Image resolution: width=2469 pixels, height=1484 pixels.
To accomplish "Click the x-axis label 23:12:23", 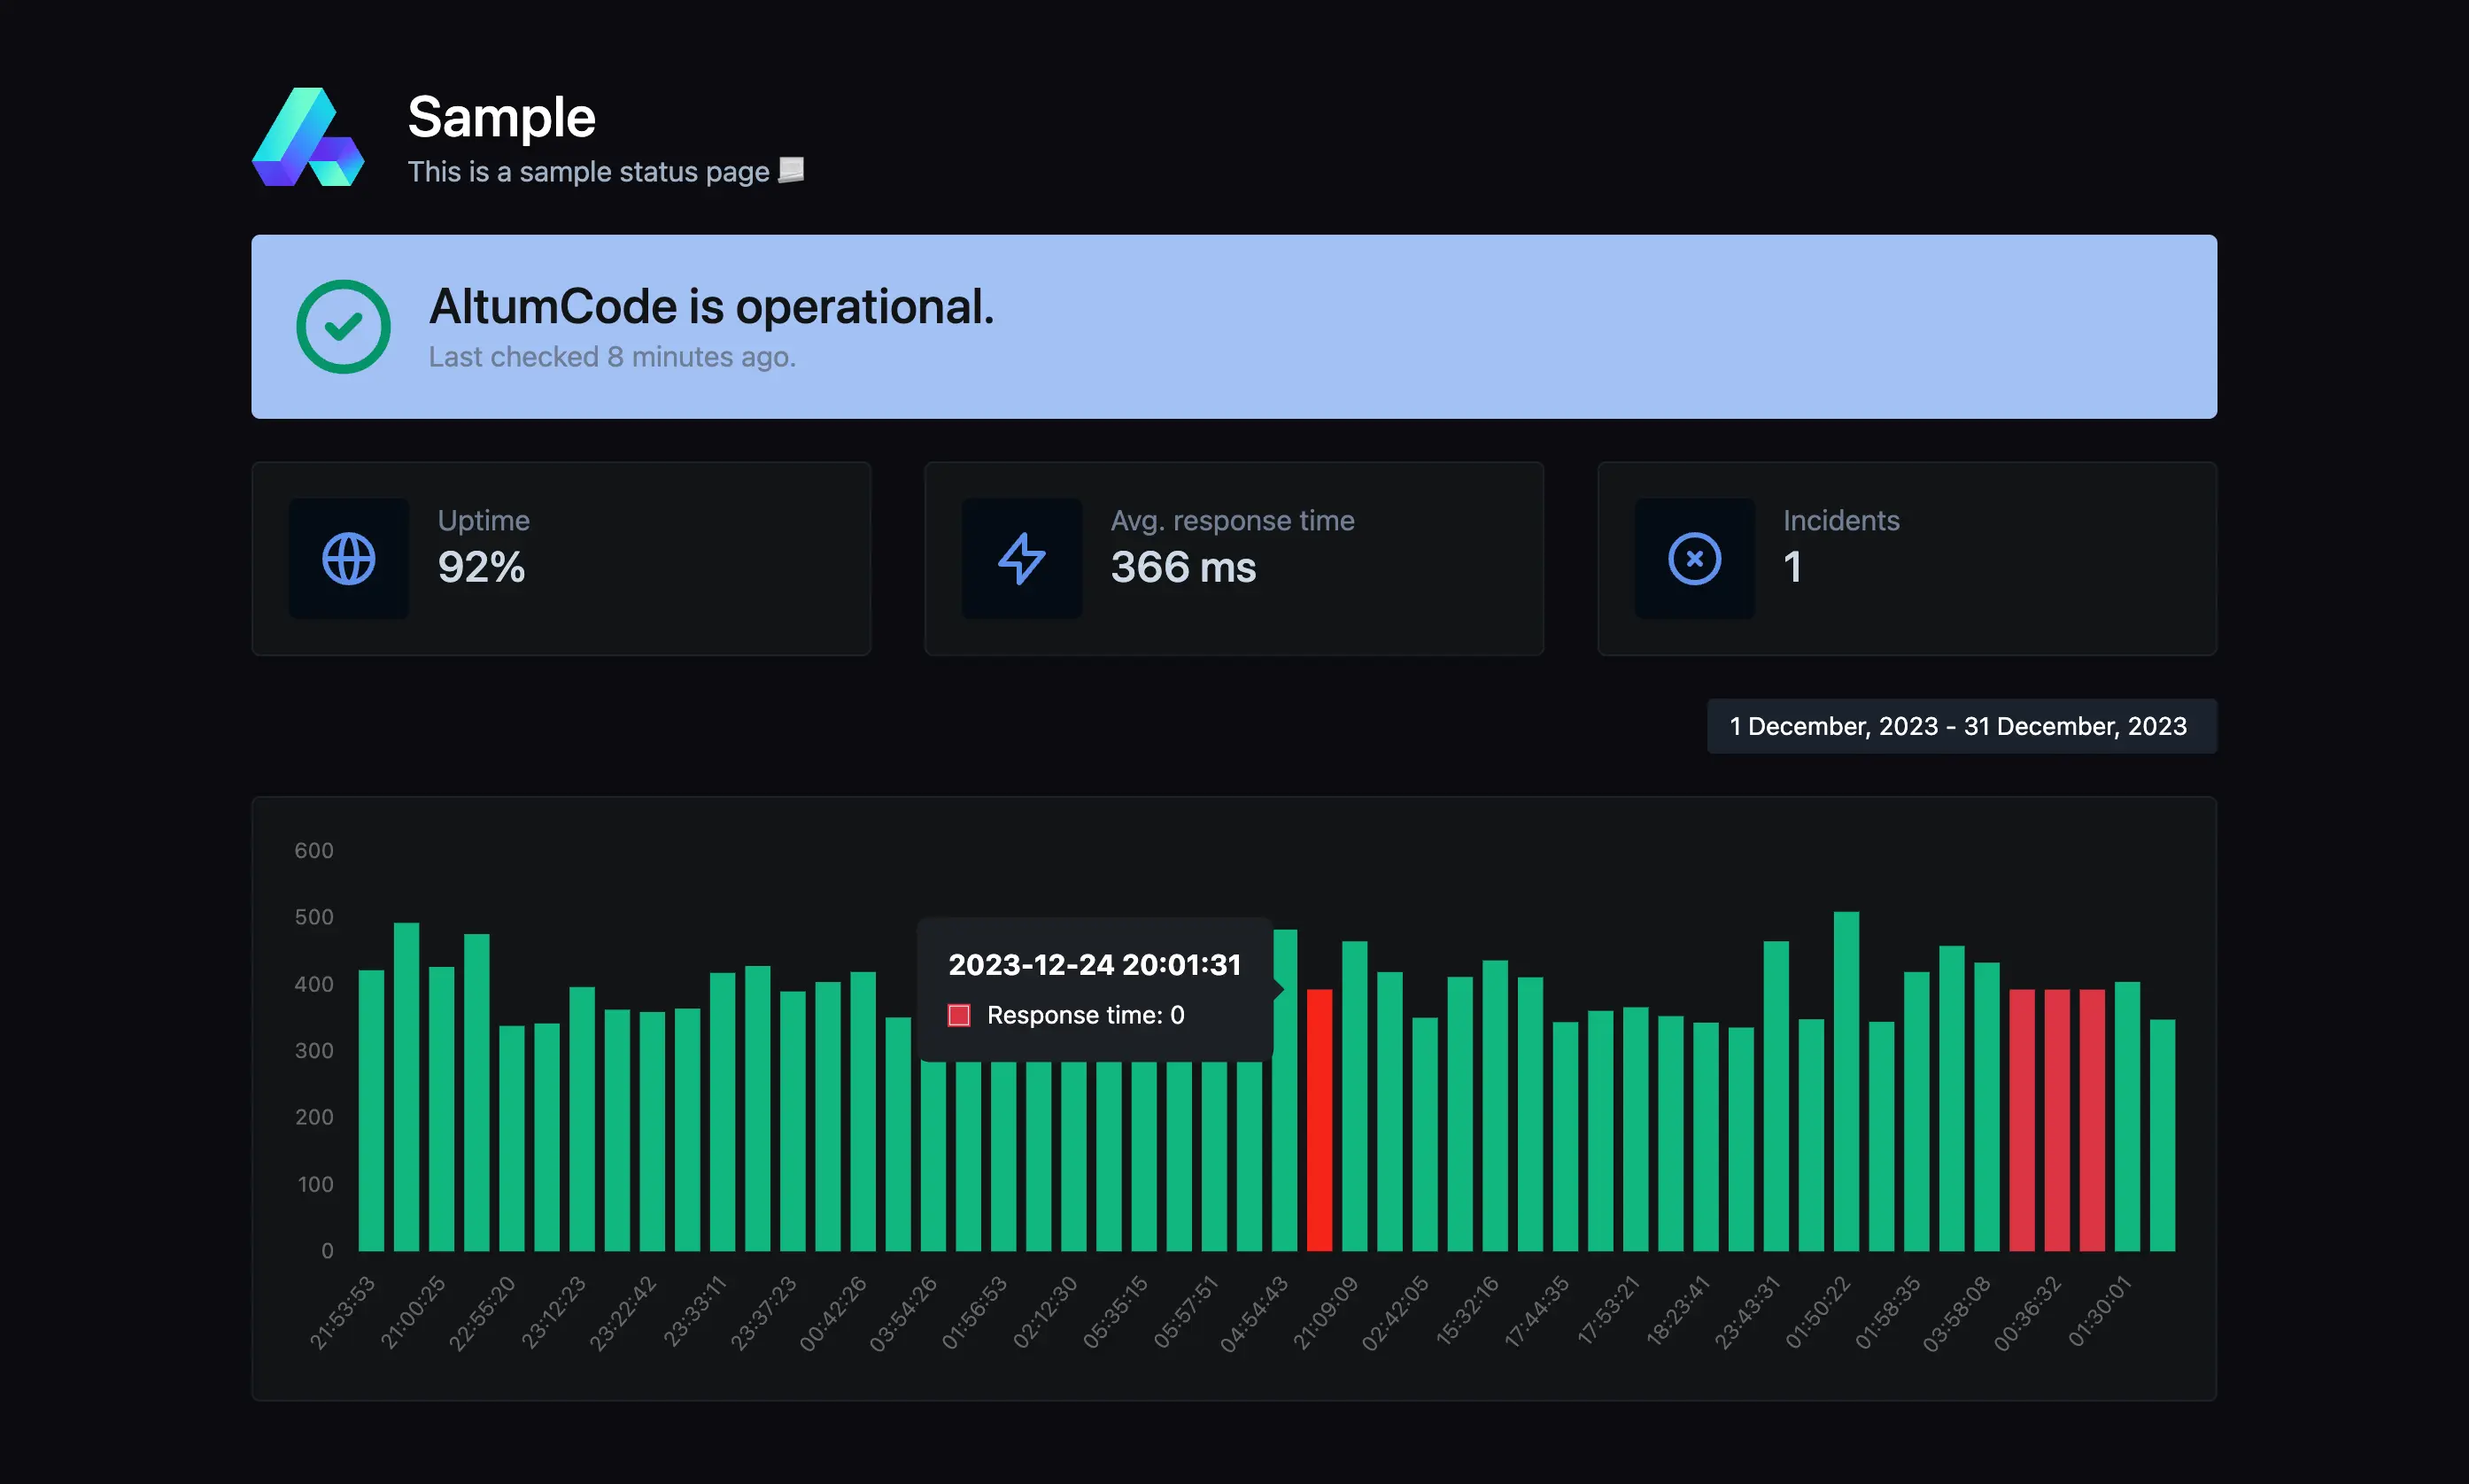I will point(553,1312).
